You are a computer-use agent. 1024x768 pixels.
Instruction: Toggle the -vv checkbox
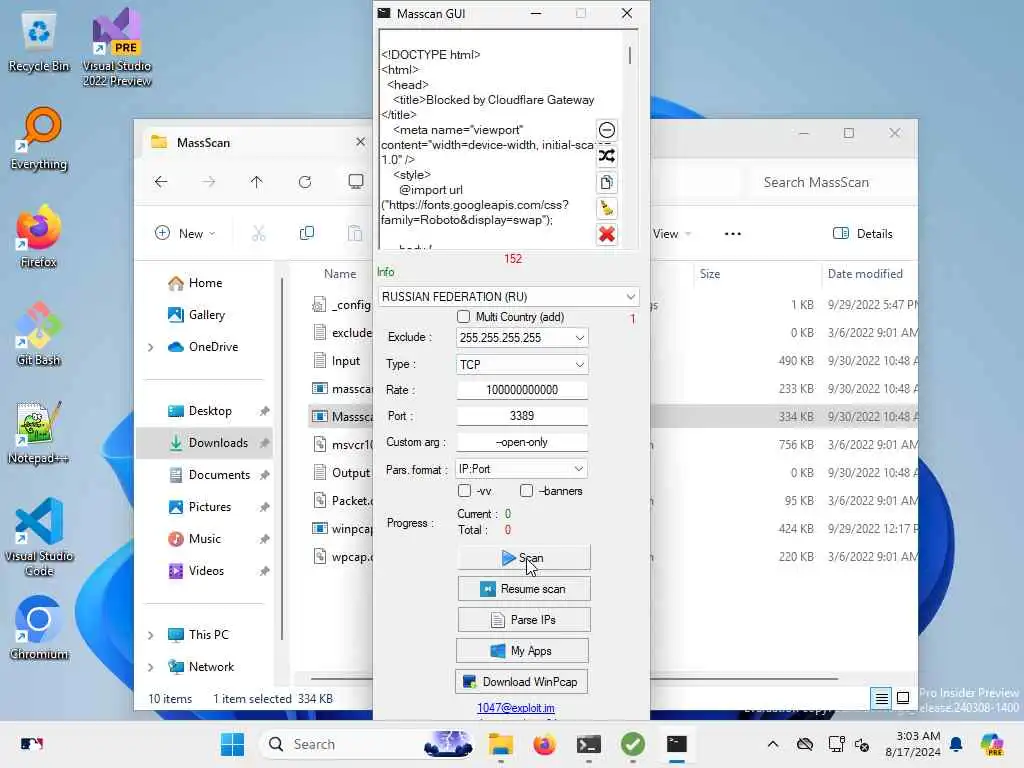pos(464,490)
